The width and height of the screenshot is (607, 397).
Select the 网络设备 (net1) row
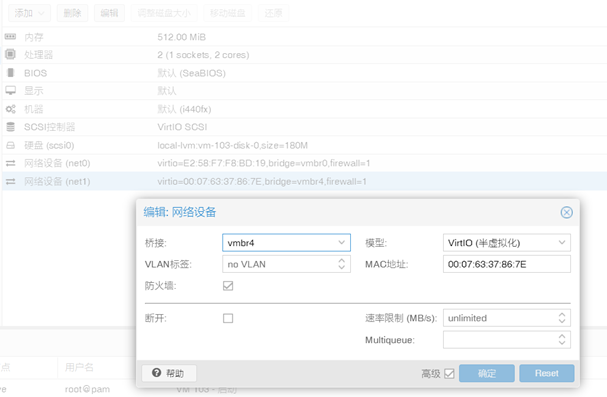click(304, 181)
